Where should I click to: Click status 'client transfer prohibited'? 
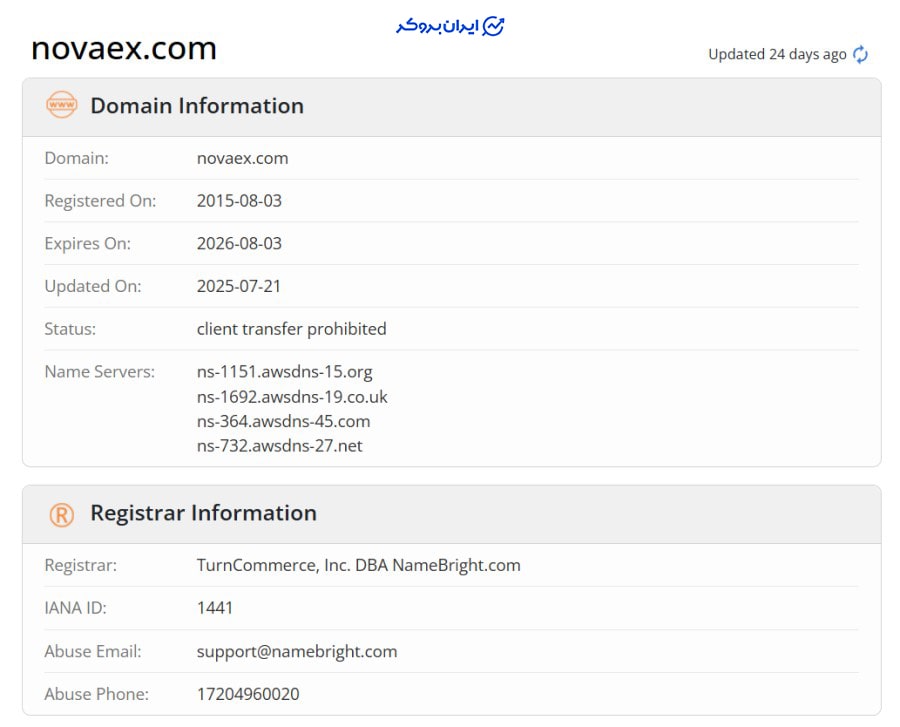292,329
